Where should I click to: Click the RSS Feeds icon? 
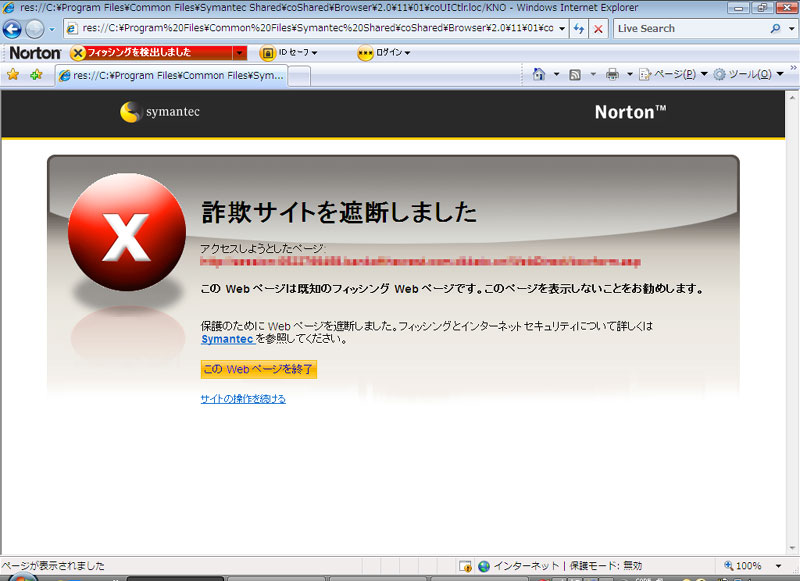click(575, 75)
